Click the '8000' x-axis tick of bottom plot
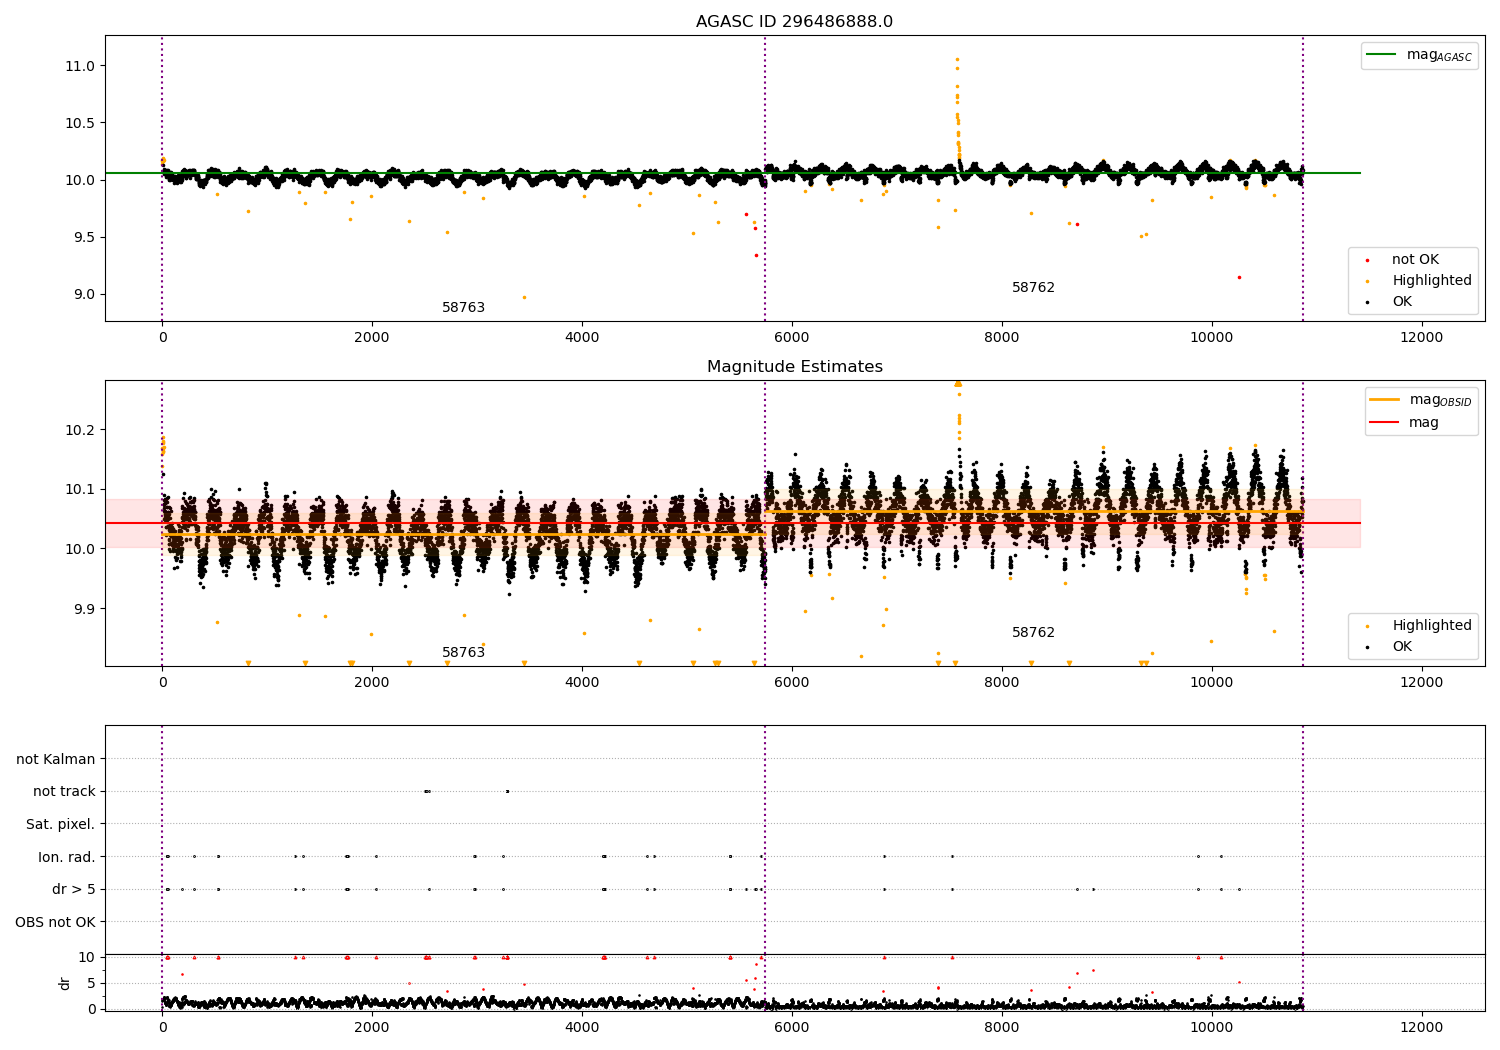The width and height of the screenshot is (1500, 1050). click(x=1002, y=1027)
